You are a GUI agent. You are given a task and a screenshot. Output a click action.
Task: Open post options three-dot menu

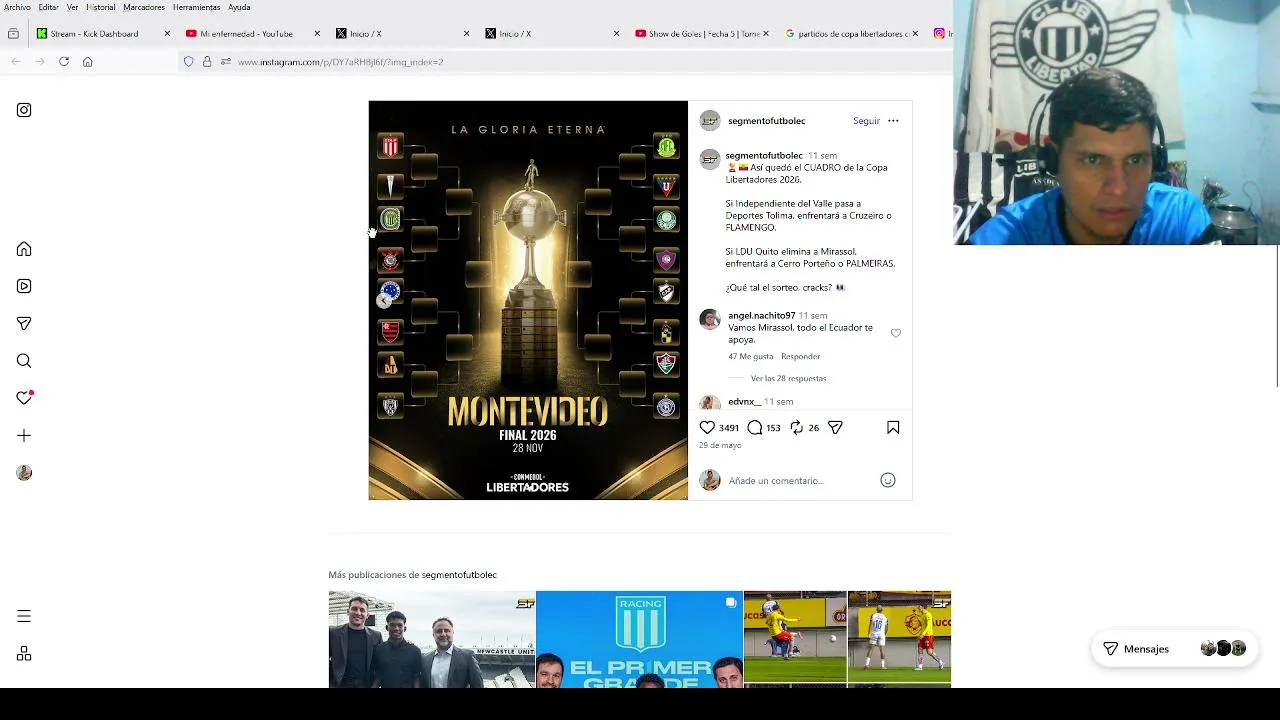coord(893,121)
